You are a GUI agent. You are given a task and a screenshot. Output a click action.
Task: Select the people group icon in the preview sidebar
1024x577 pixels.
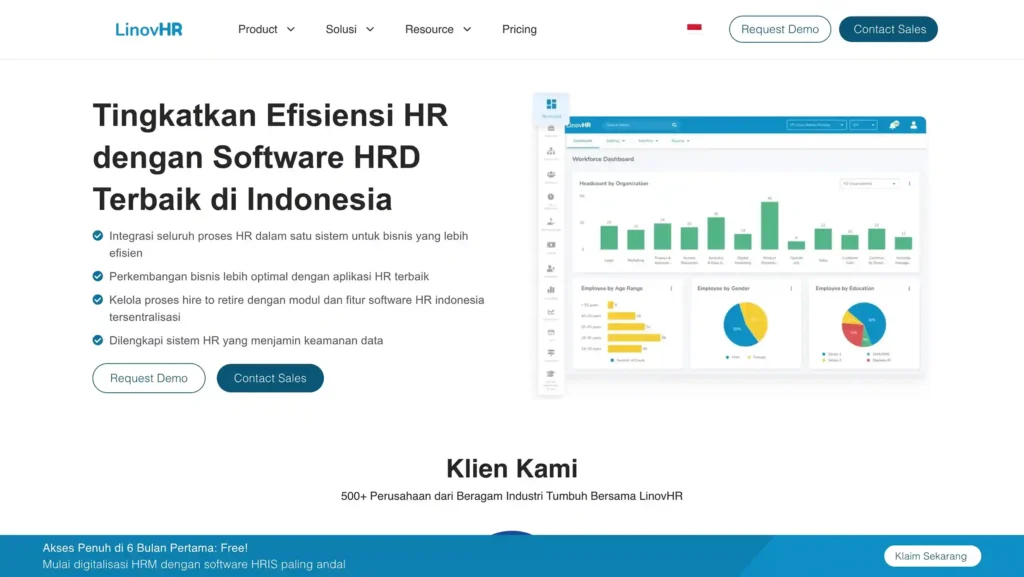point(551,174)
